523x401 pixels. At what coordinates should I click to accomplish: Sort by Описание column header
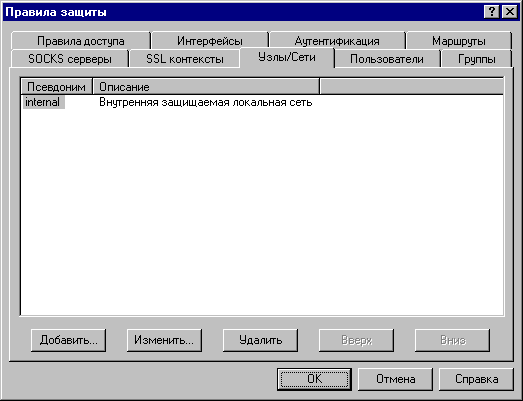206,87
